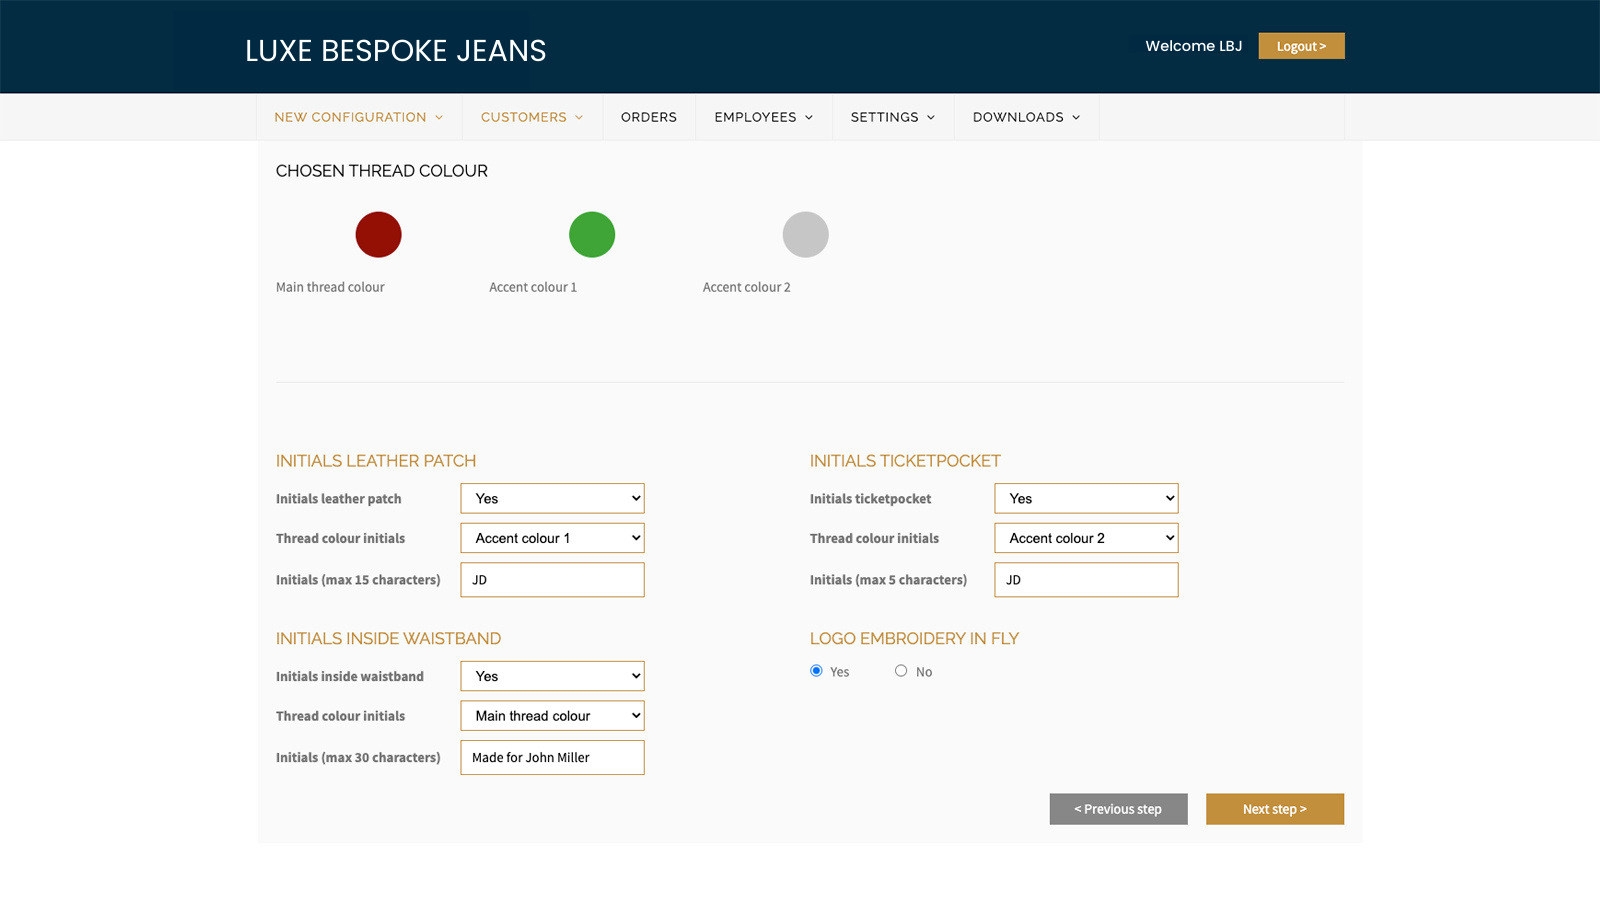The image size is (1600, 900).
Task: Select No for logo embroidery in fly
Action: (900, 670)
